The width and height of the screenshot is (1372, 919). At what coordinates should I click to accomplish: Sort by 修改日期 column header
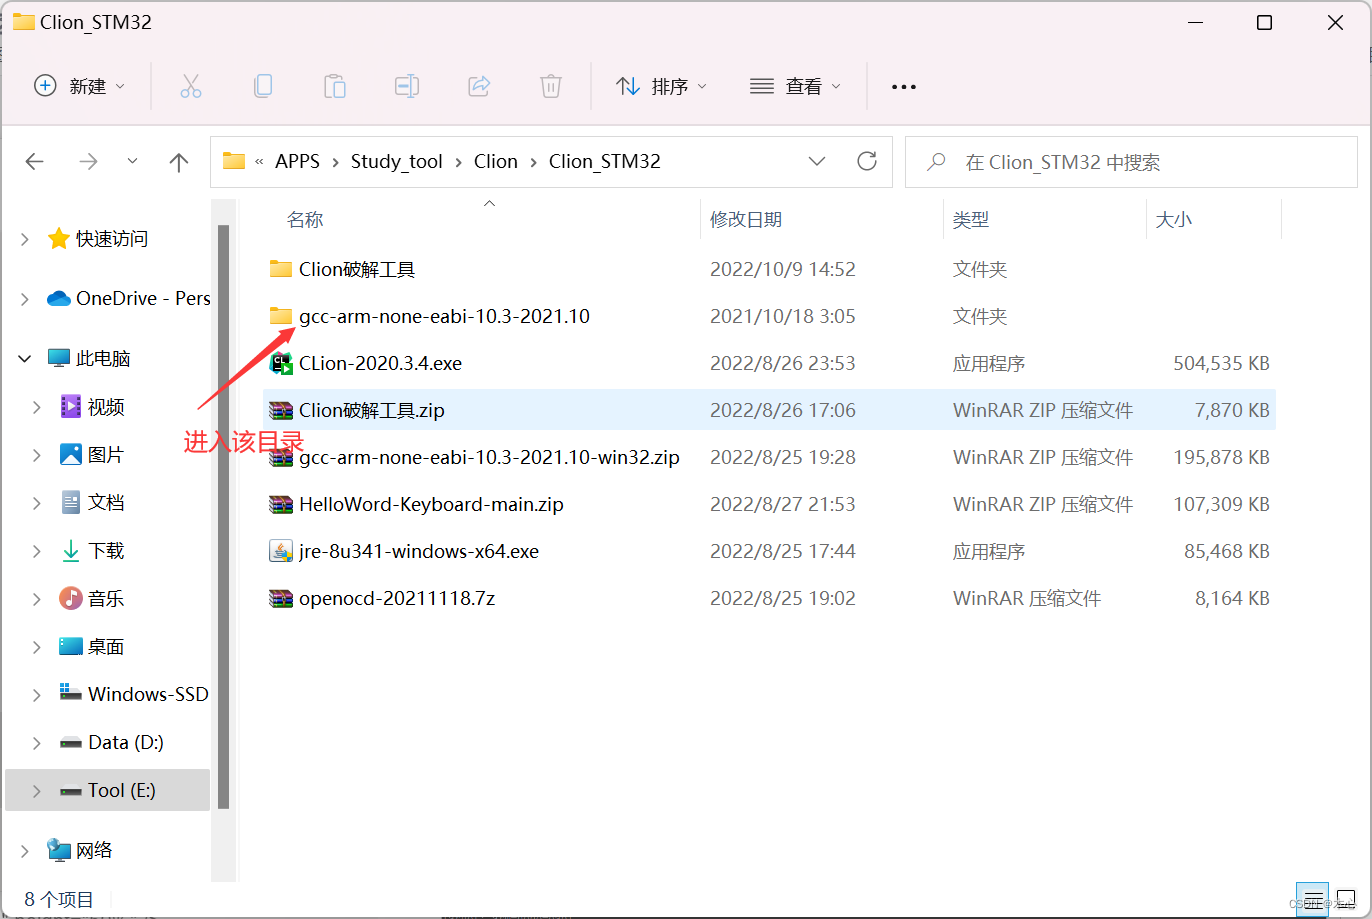pos(746,220)
